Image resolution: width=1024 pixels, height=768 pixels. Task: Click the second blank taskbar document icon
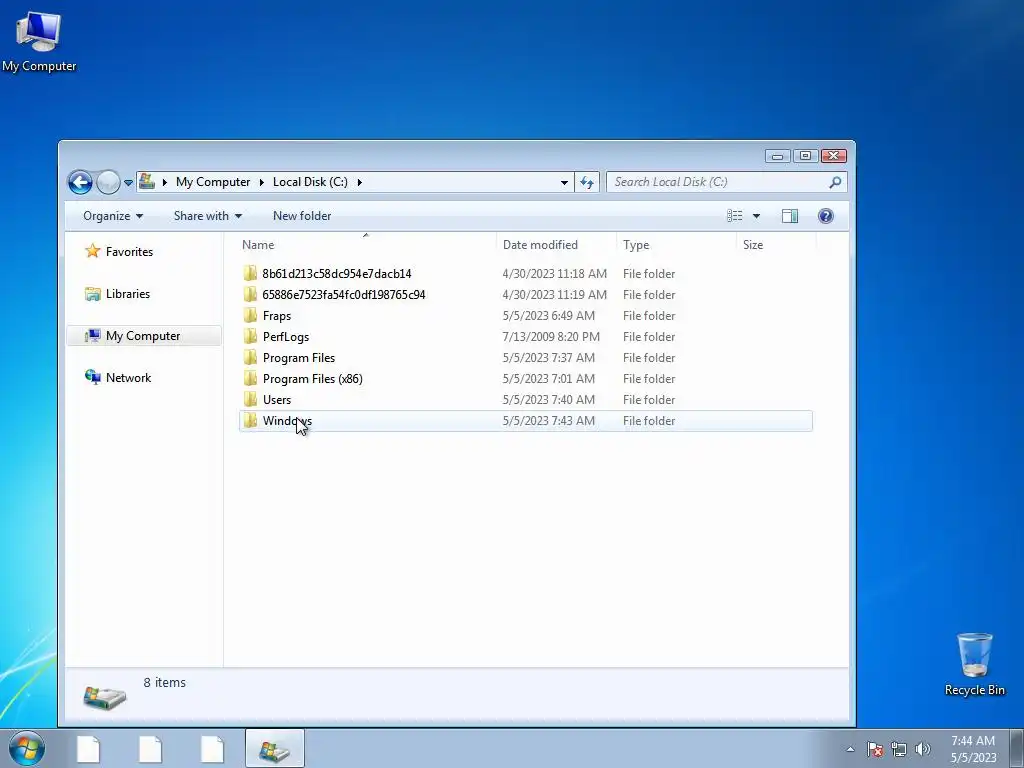click(150, 748)
